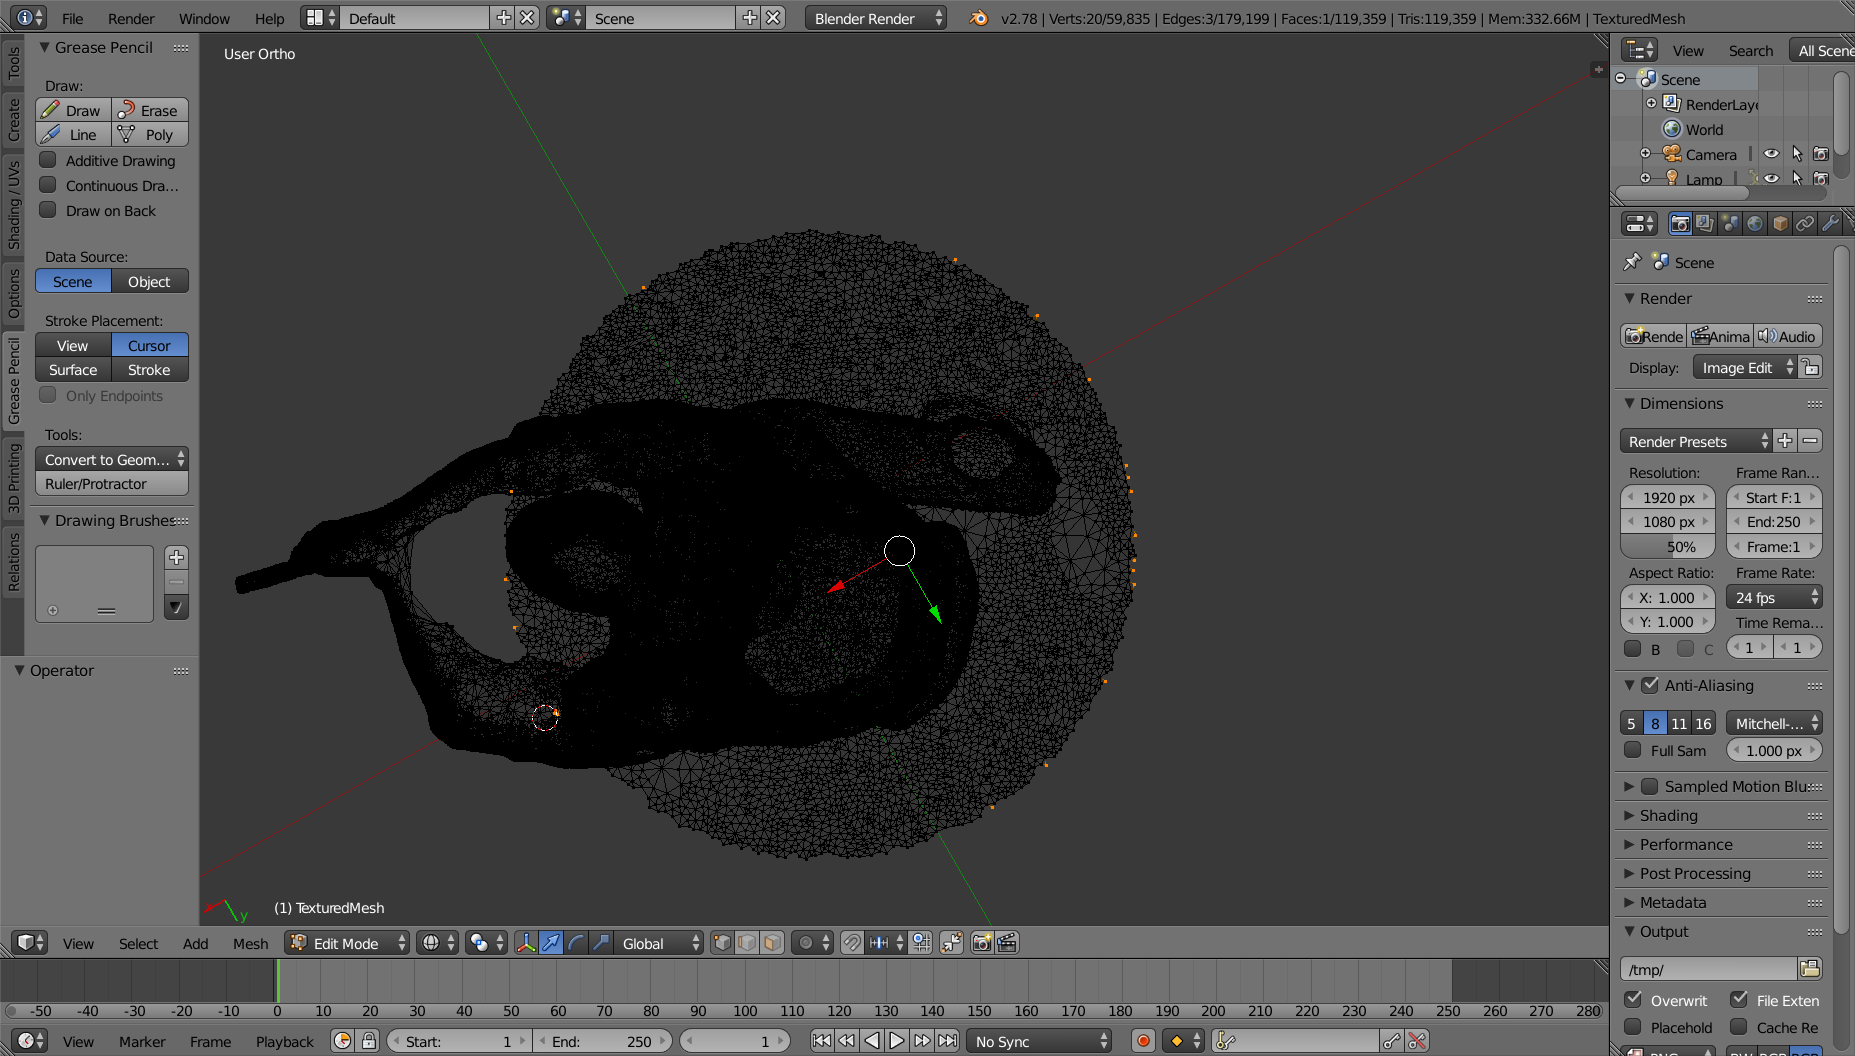The height and width of the screenshot is (1056, 1855).
Task: Select the Erase grease pencil tool
Action: [x=150, y=110]
